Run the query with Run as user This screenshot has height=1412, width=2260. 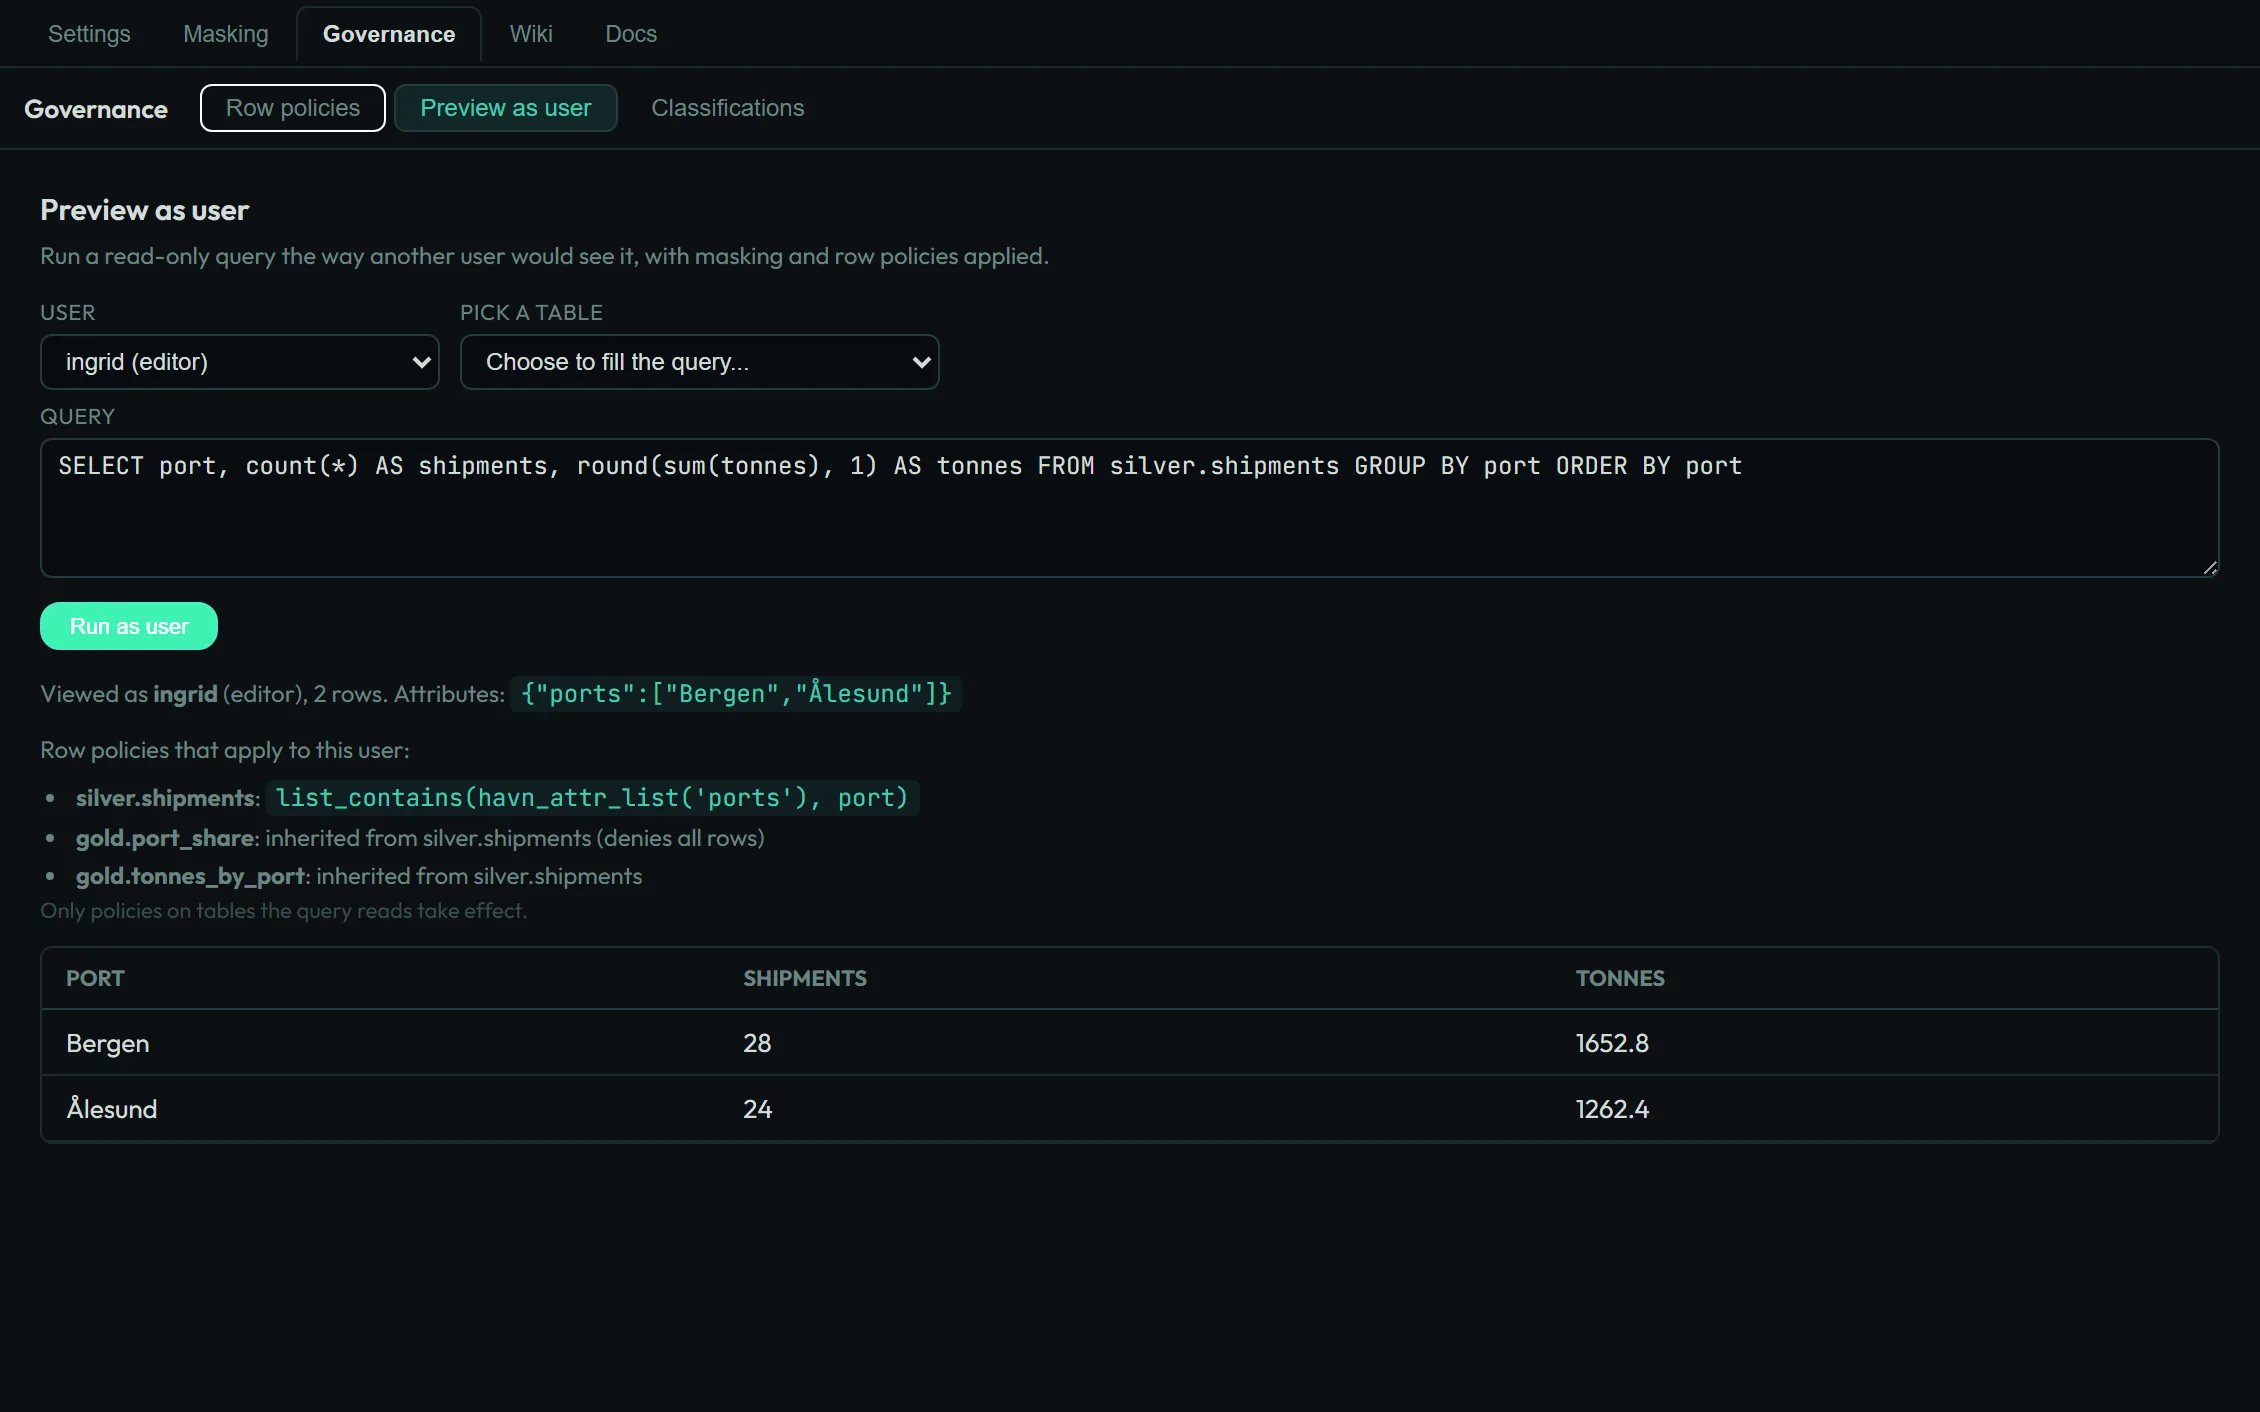pos(129,626)
